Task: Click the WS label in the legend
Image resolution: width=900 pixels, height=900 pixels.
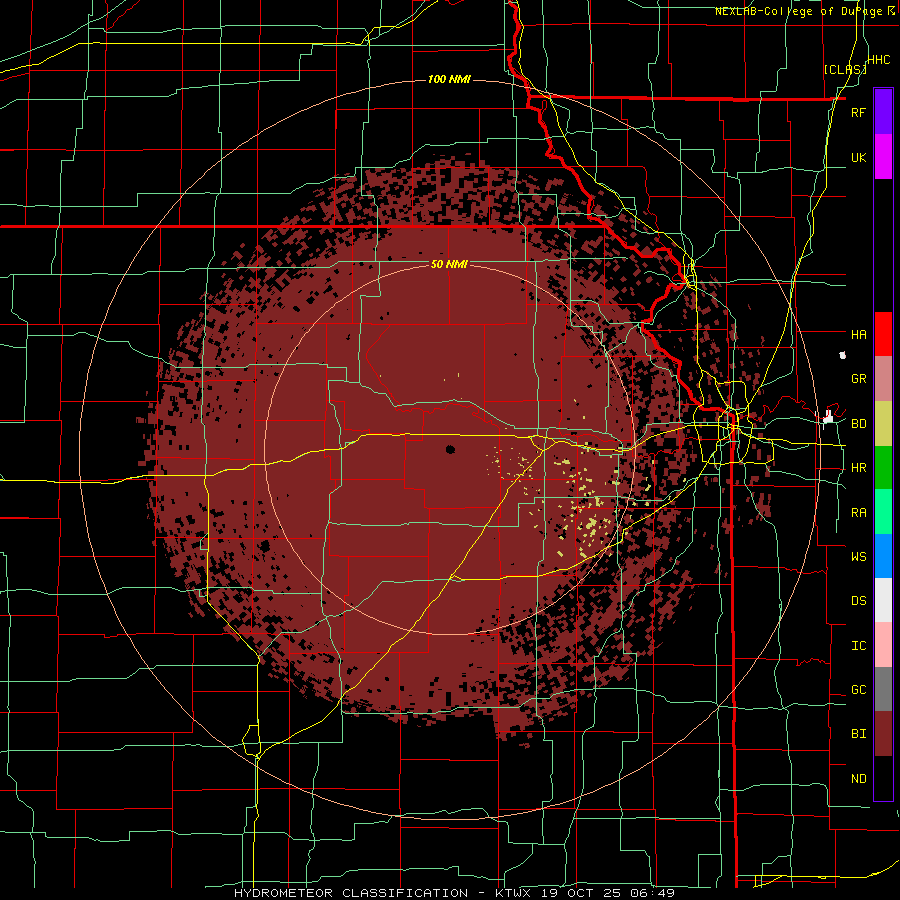Action: [858, 556]
